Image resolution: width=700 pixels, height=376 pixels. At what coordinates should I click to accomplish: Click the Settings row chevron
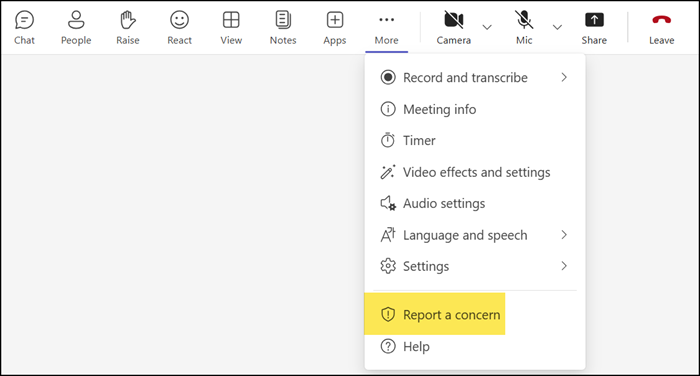[564, 266]
